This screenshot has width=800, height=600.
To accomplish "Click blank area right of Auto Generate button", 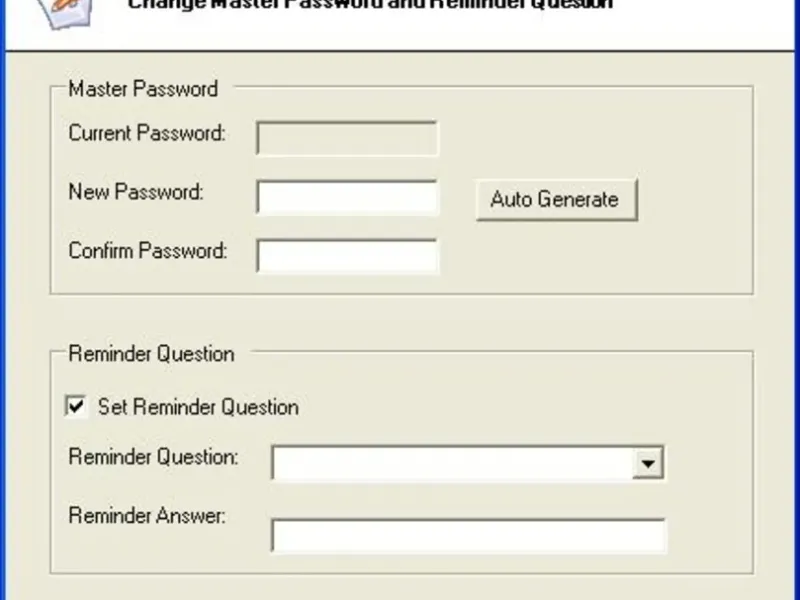I will pyautogui.click(x=695, y=199).
